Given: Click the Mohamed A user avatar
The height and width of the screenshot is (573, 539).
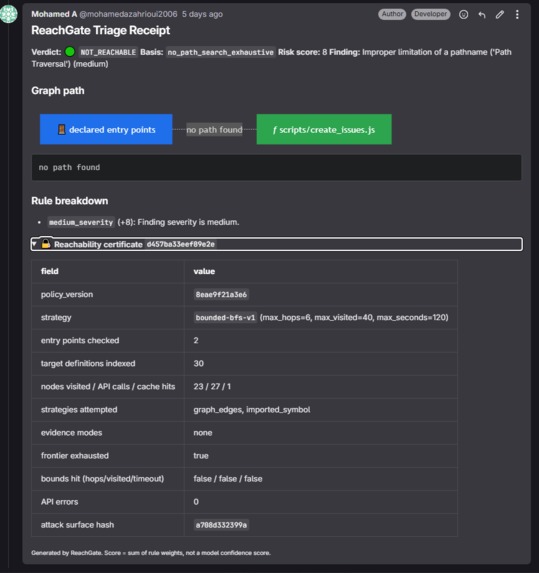Looking at the screenshot, I should coord(9,14).
